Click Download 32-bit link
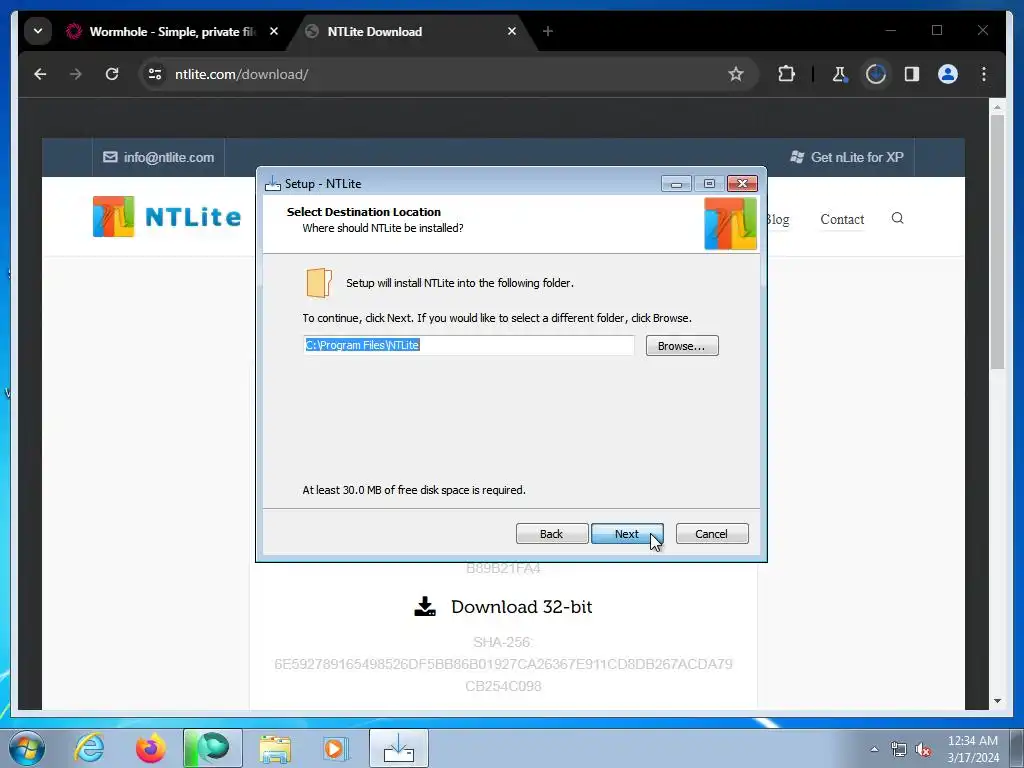This screenshot has height=768, width=1024. pos(504,607)
